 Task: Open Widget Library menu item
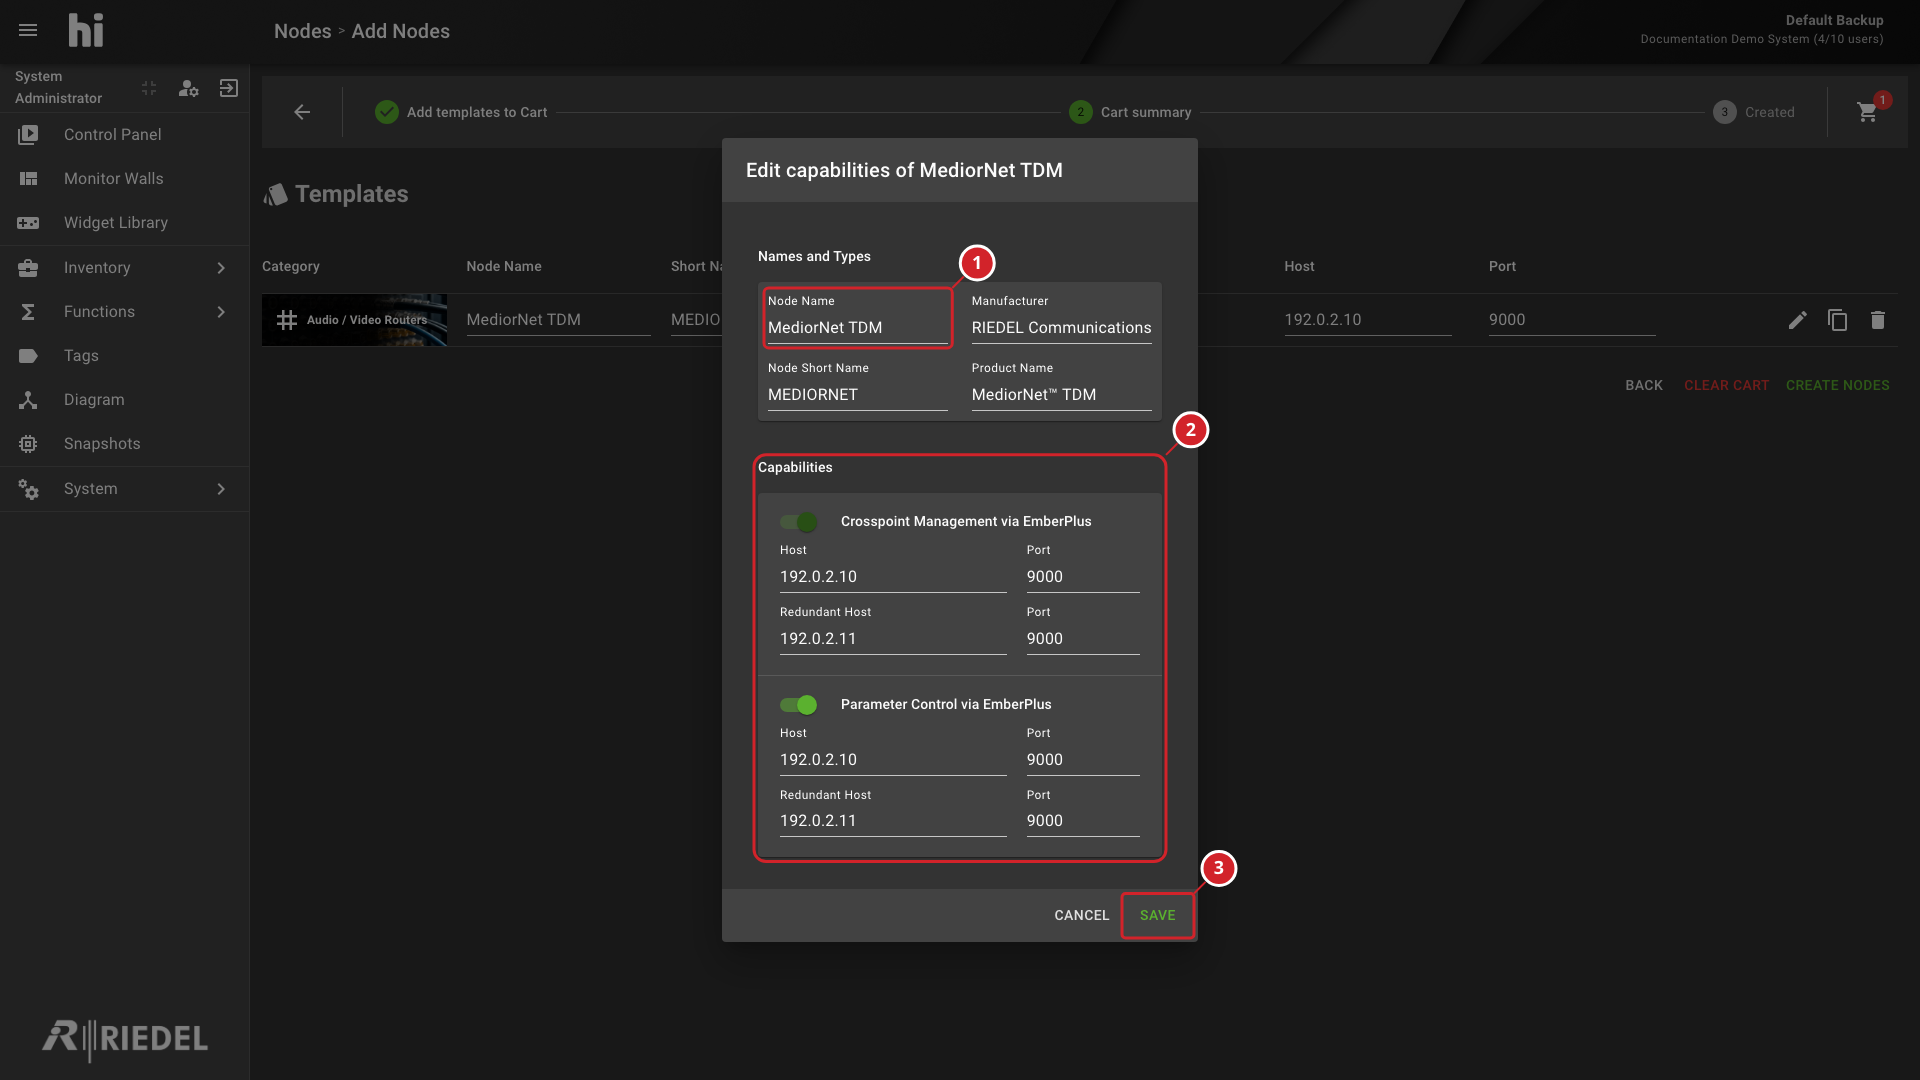tap(124, 222)
